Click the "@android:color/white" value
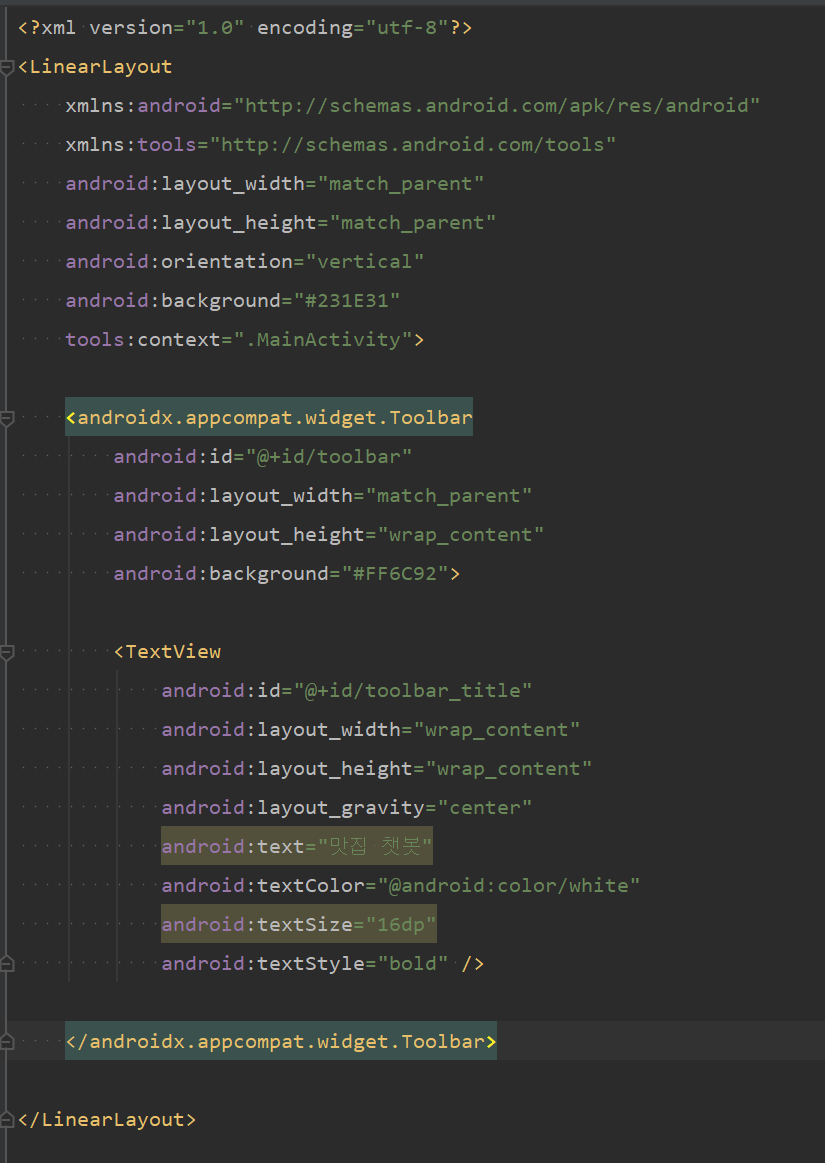 [x=508, y=886]
